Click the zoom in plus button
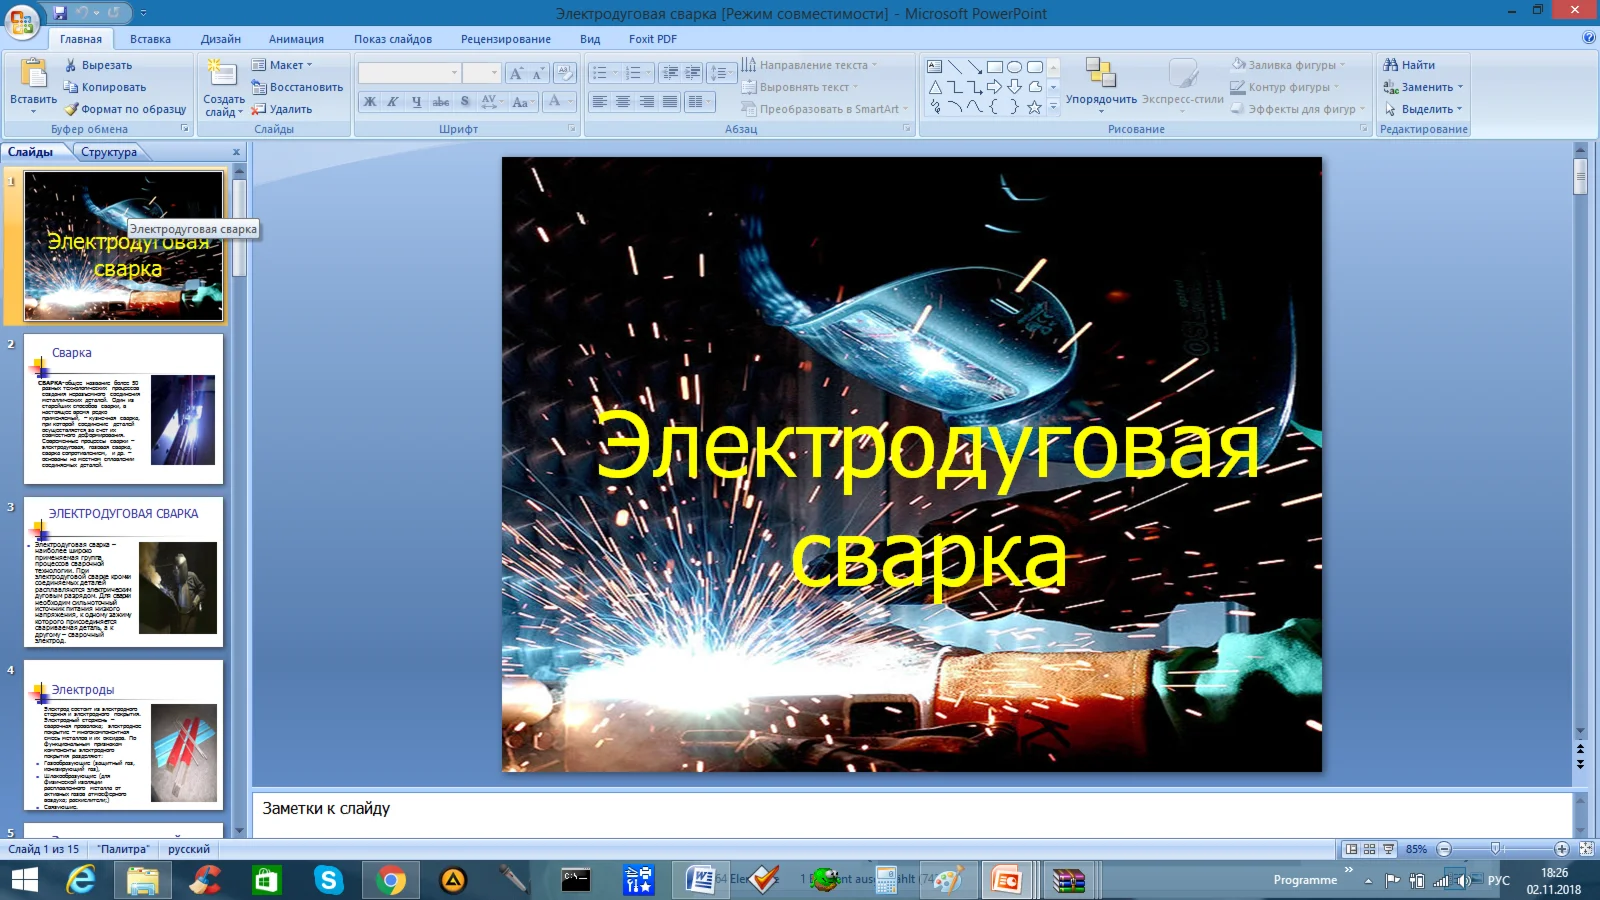Viewport: 1600px width, 900px height. tap(1562, 849)
